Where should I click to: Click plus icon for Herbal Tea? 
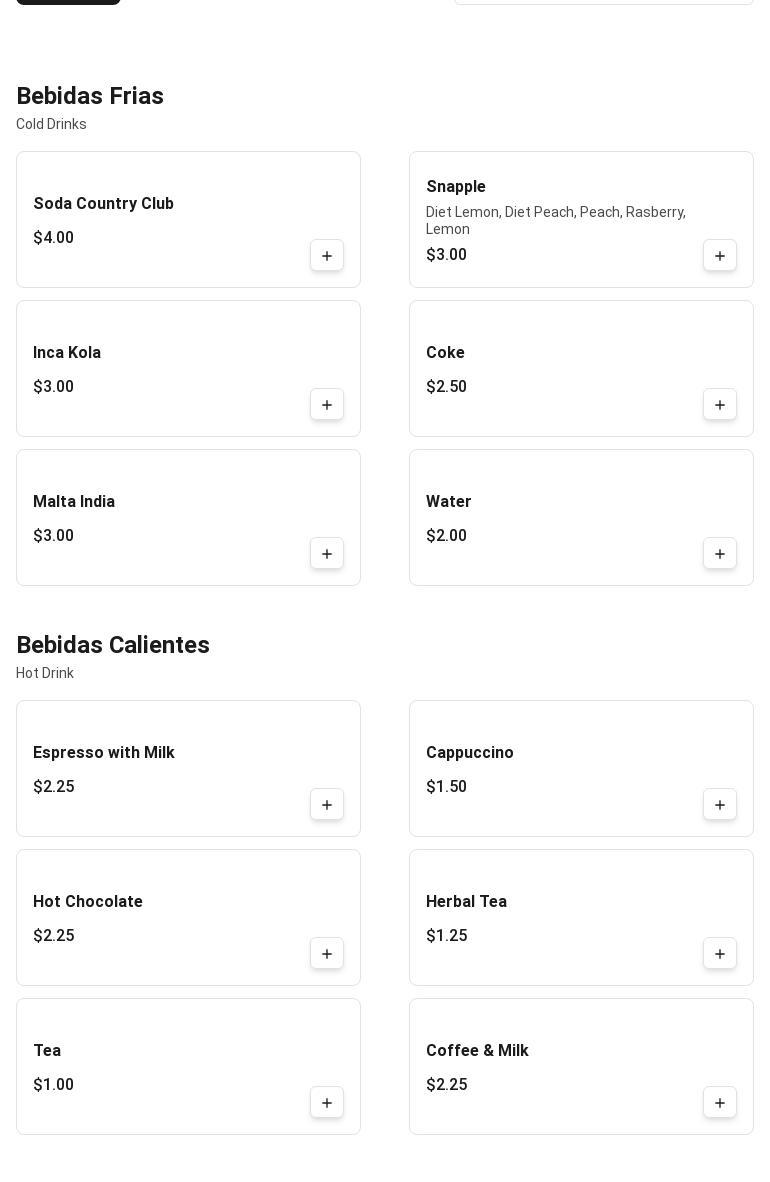click(x=720, y=954)
